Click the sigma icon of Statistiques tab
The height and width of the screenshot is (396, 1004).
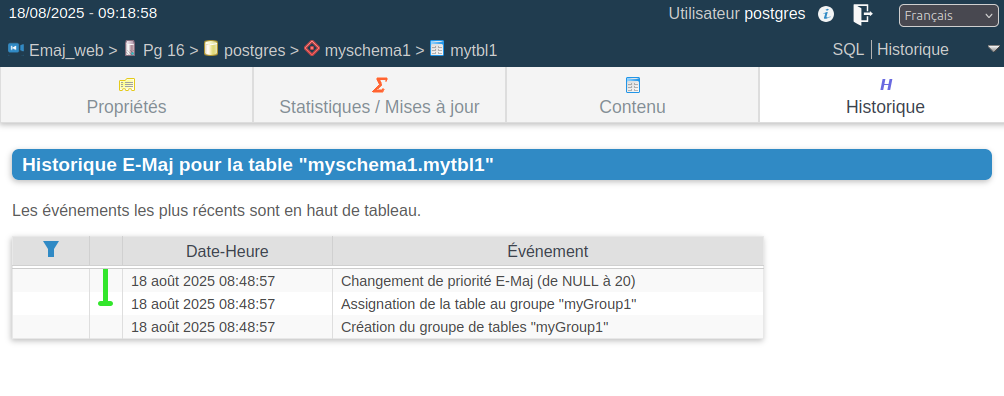pos(380,85)
